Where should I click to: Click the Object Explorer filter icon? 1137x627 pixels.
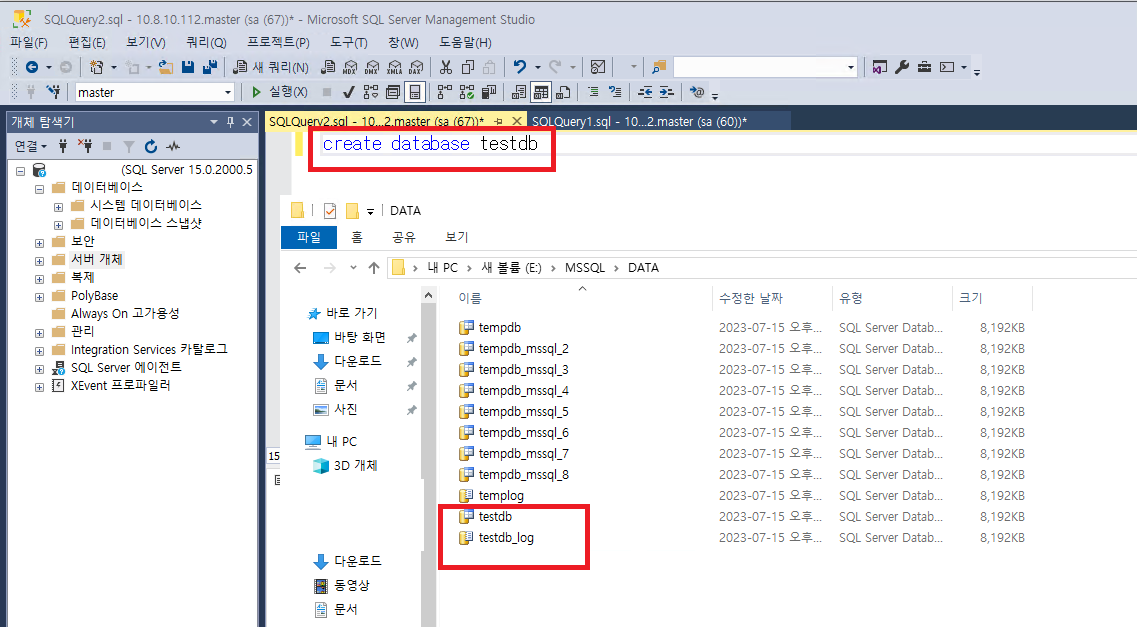[129, 146]
